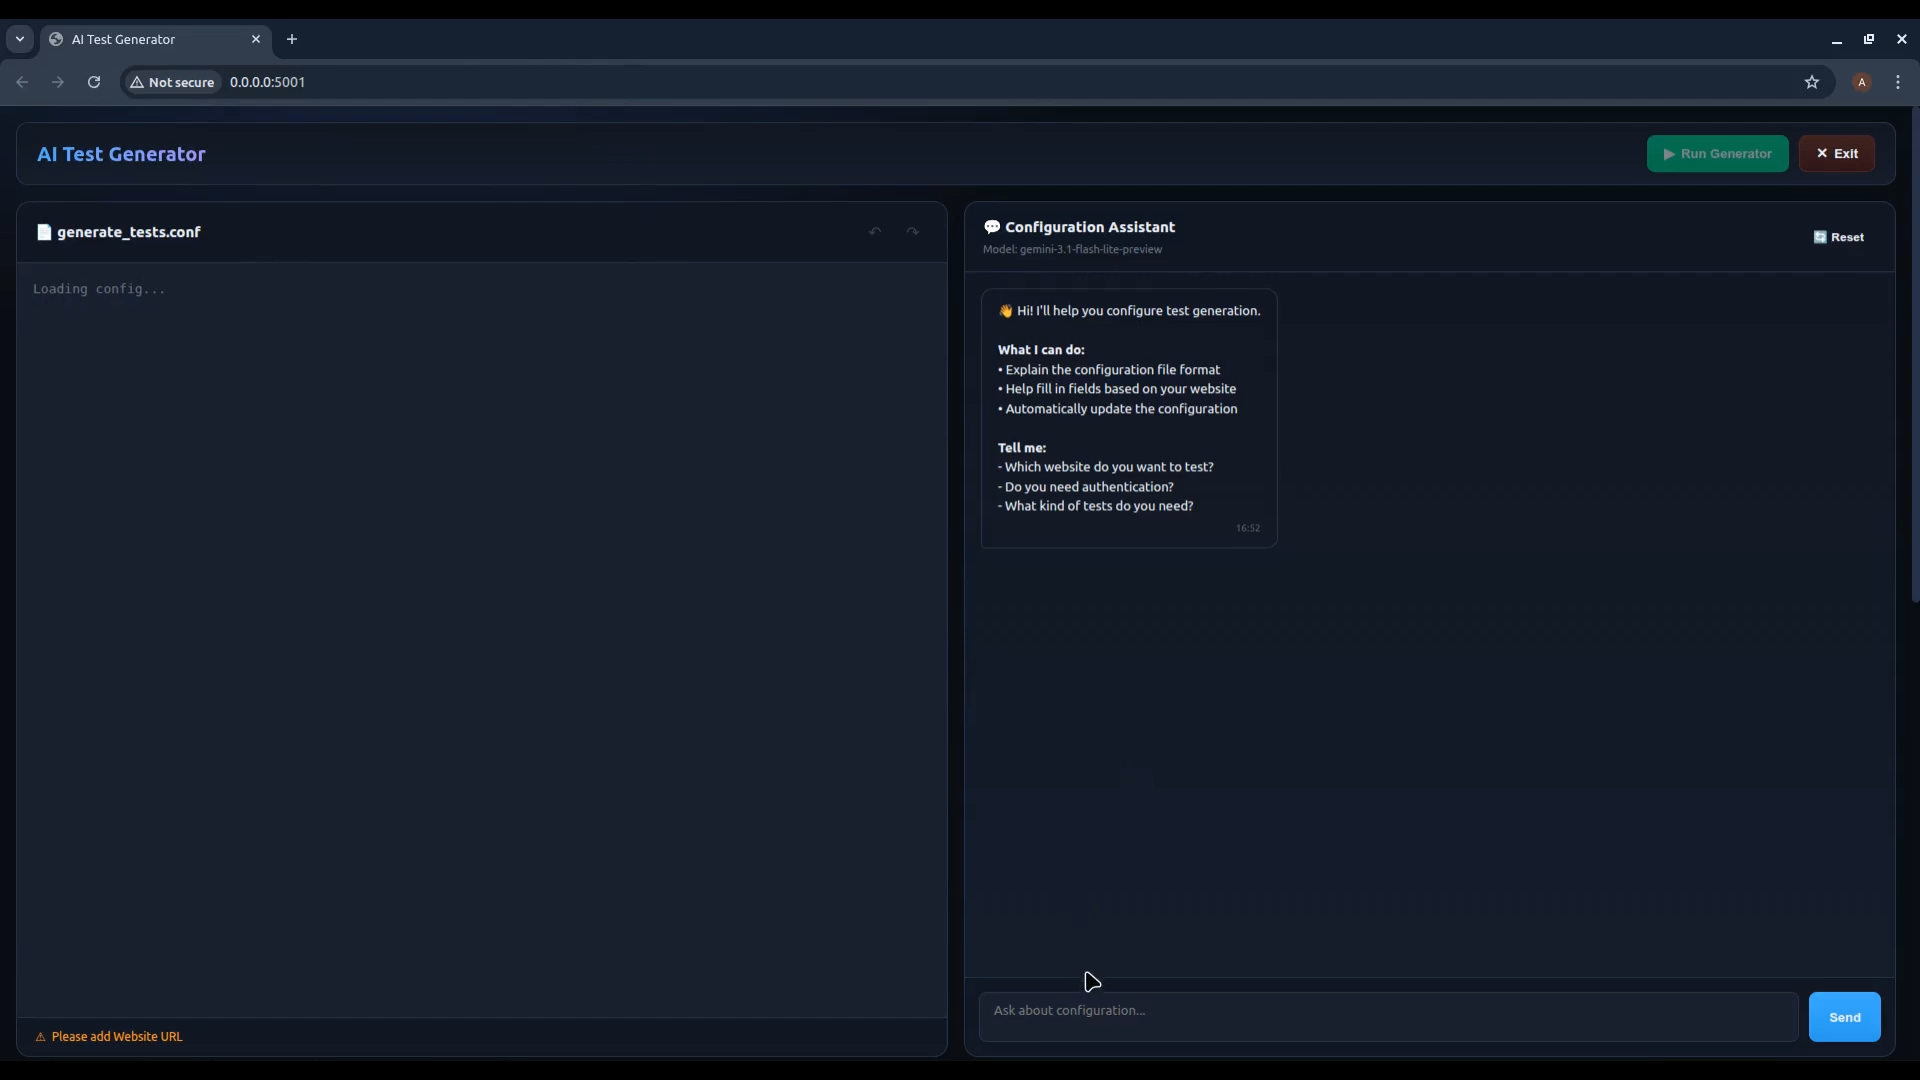Close the AI Test Generator tab
The image size is (1920, 1080).
click(257, 39)
